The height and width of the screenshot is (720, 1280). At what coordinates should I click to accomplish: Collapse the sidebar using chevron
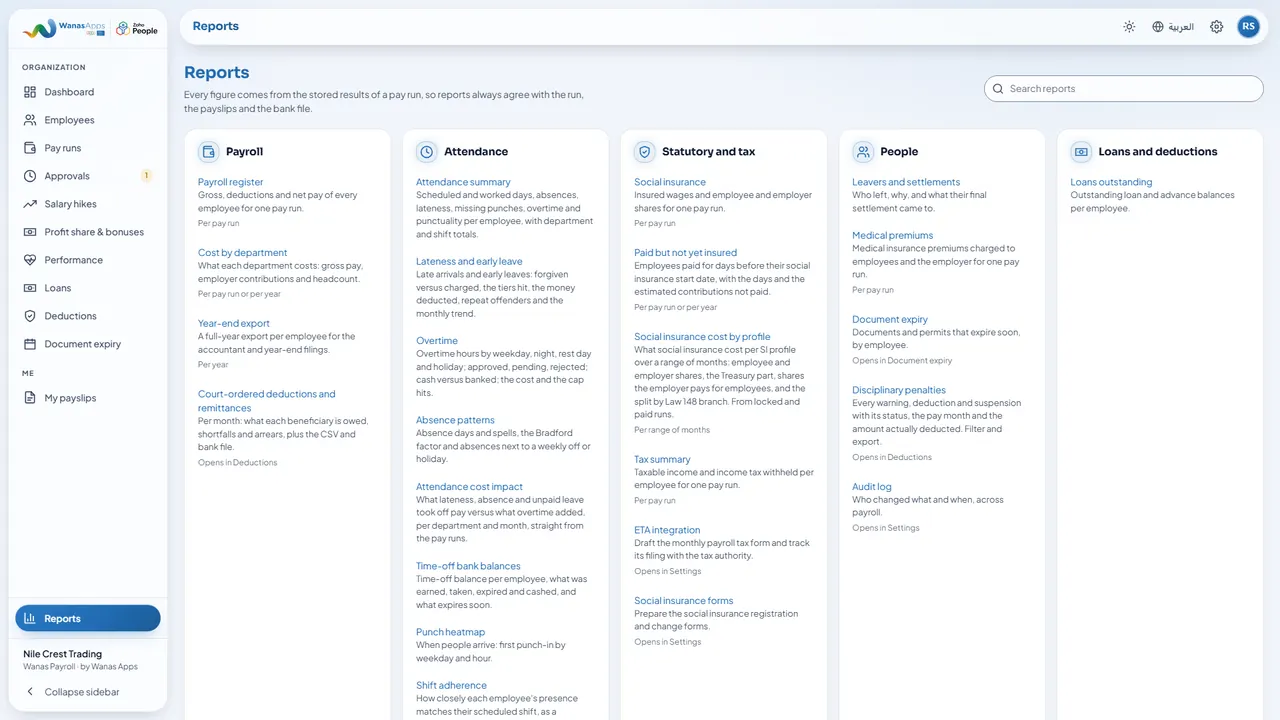[30, 692]
